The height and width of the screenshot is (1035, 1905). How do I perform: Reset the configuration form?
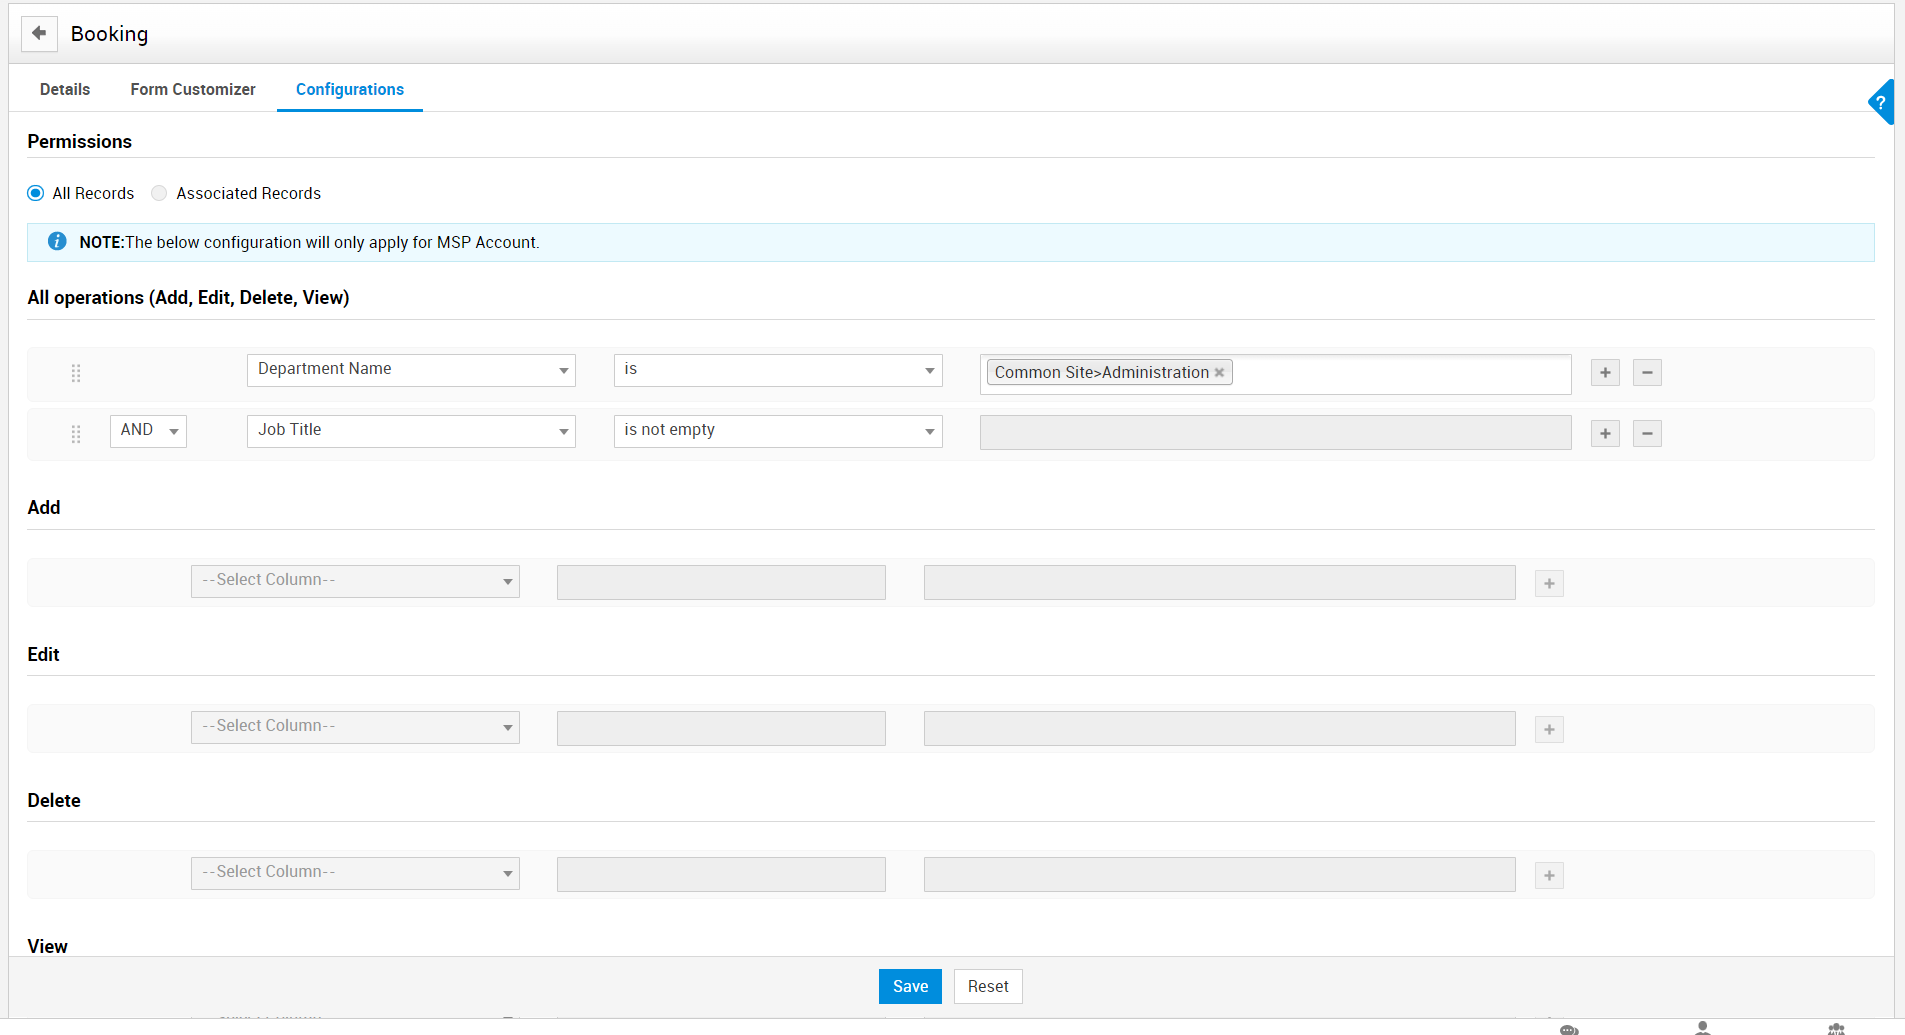tap(987, 986)
